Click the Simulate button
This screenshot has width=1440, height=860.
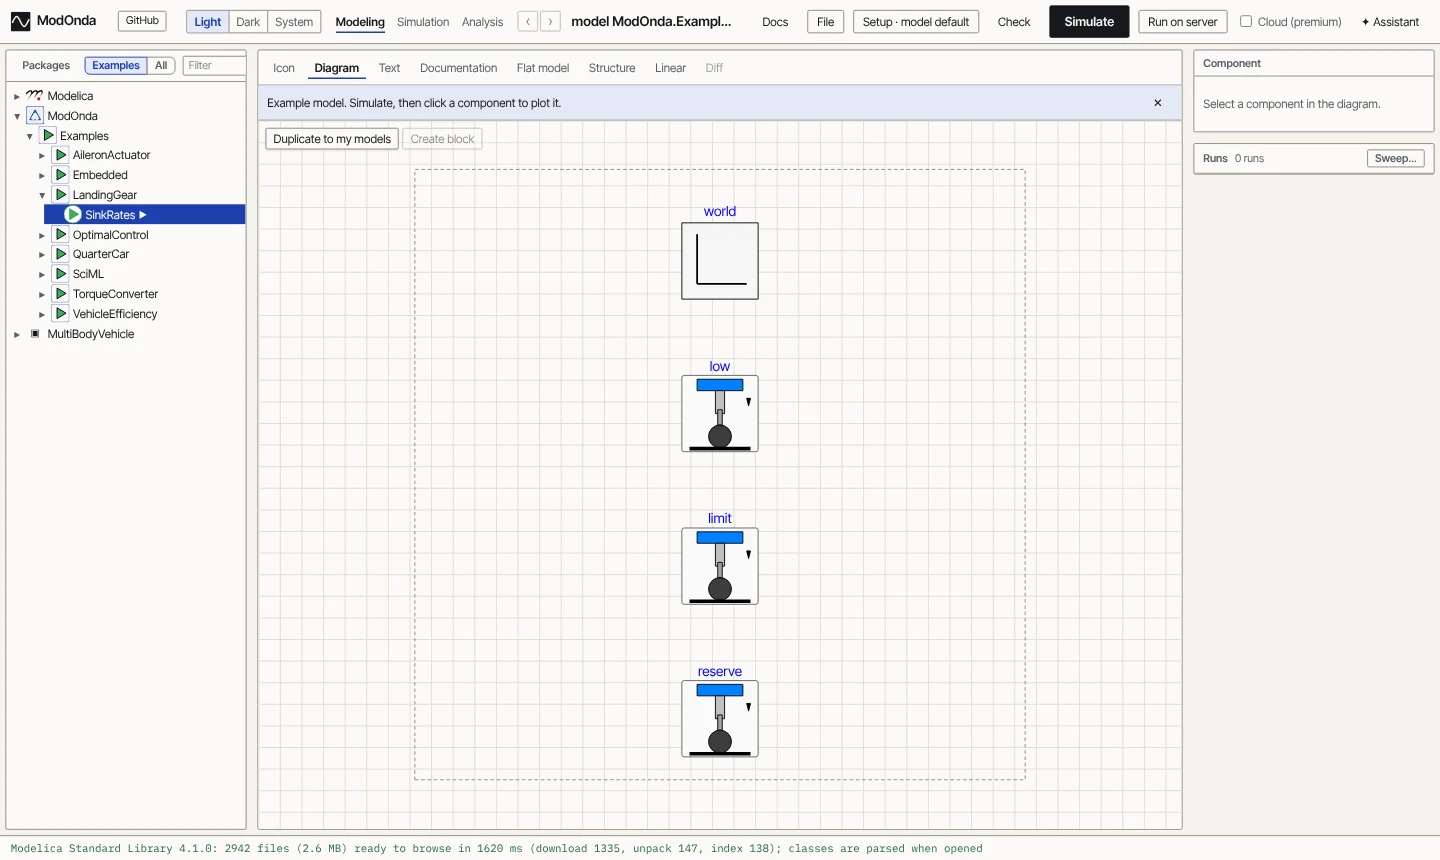click(1089, 22)
